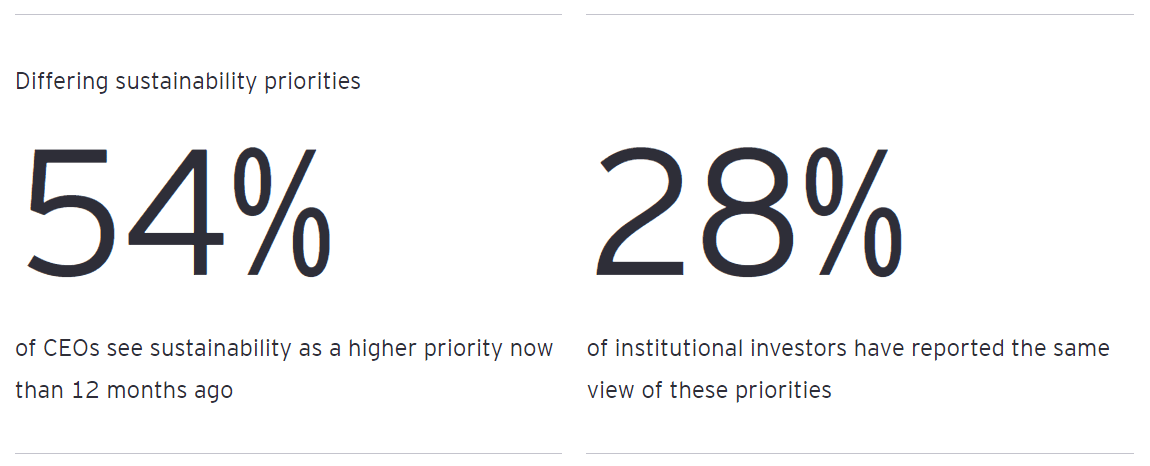Click the percent sign after 28
Viewport: 1150px width, 466px height.
coord(856,212)
